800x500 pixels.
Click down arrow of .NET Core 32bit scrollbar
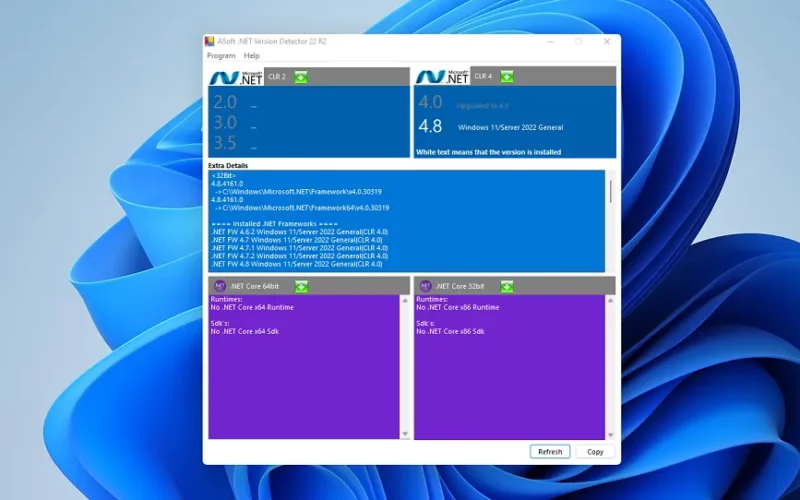[x=610, y=435]
